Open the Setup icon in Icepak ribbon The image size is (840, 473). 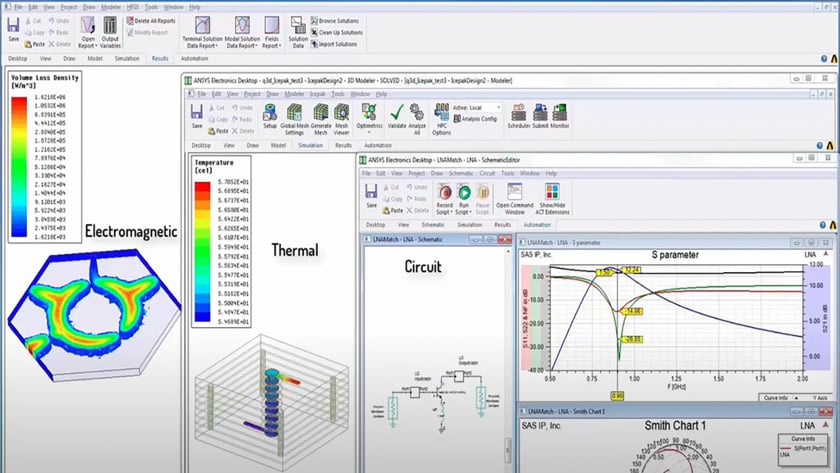click(270, 116)
